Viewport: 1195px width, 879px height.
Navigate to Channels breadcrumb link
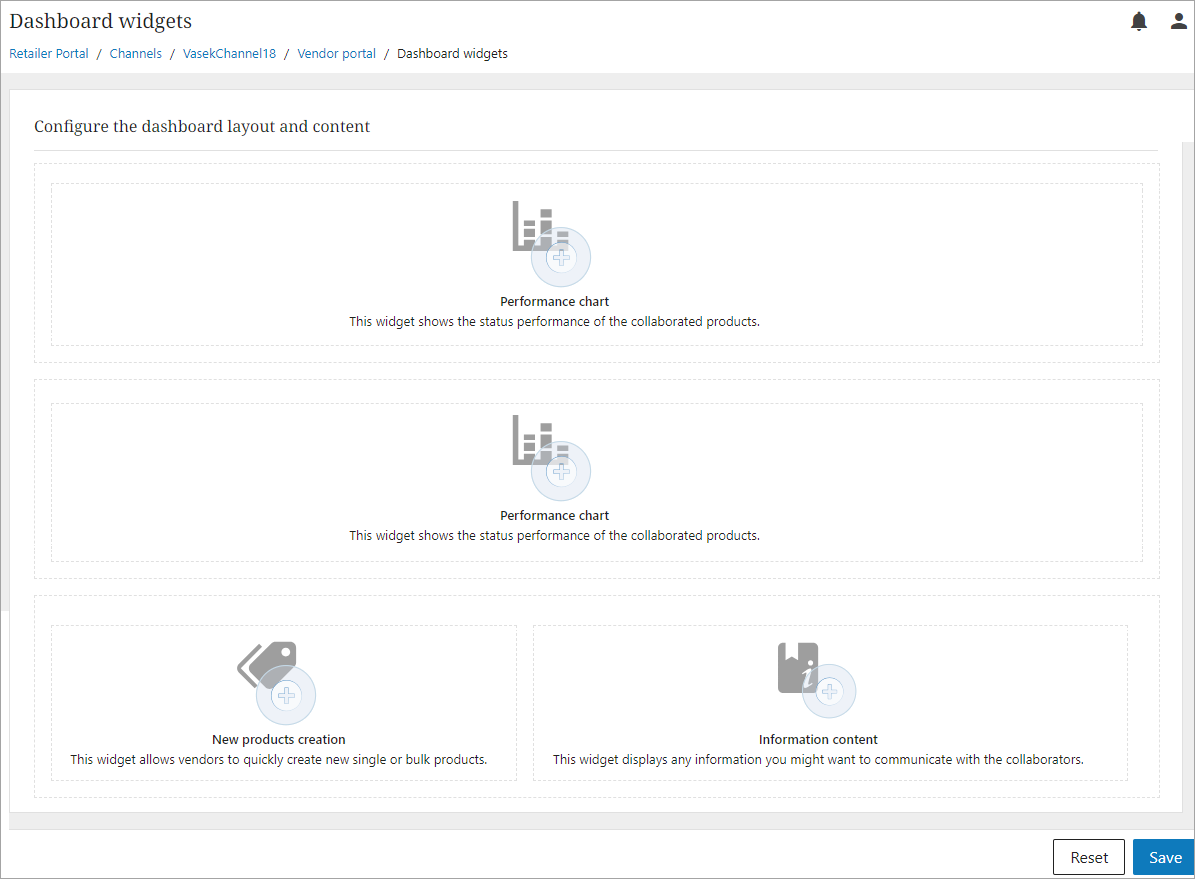pos(135,54)
